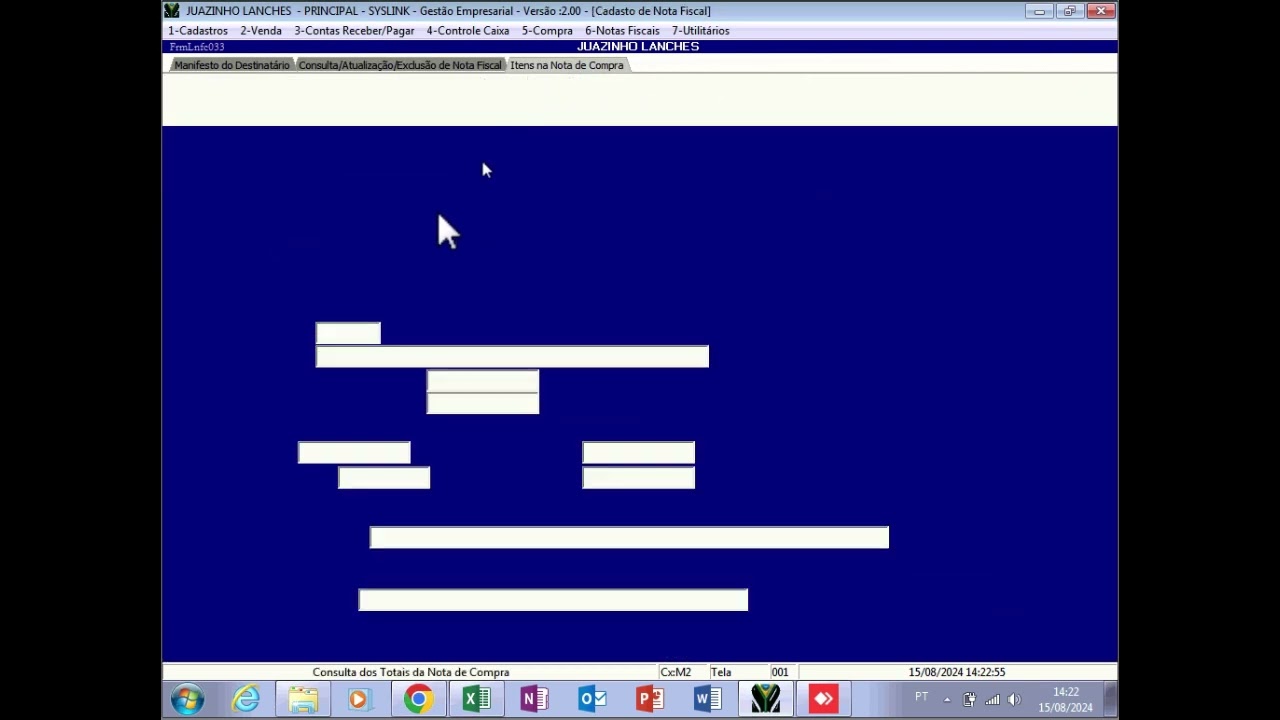Open the volume speaker tray icon
Screen dimensions: 1280x720
1014,699
